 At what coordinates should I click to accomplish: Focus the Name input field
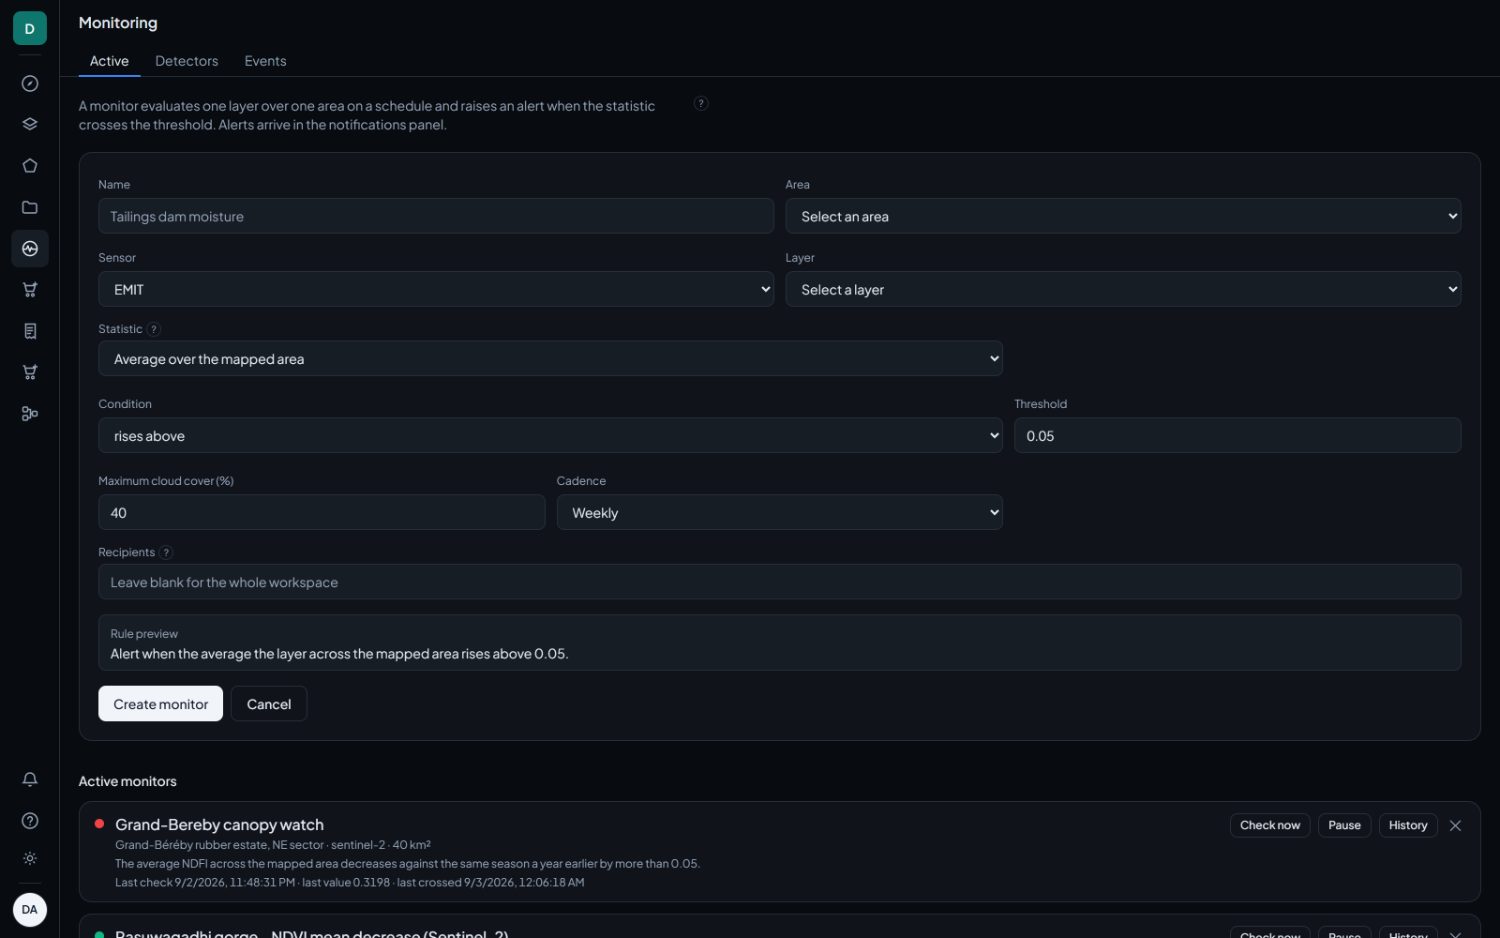coord(436,216)
